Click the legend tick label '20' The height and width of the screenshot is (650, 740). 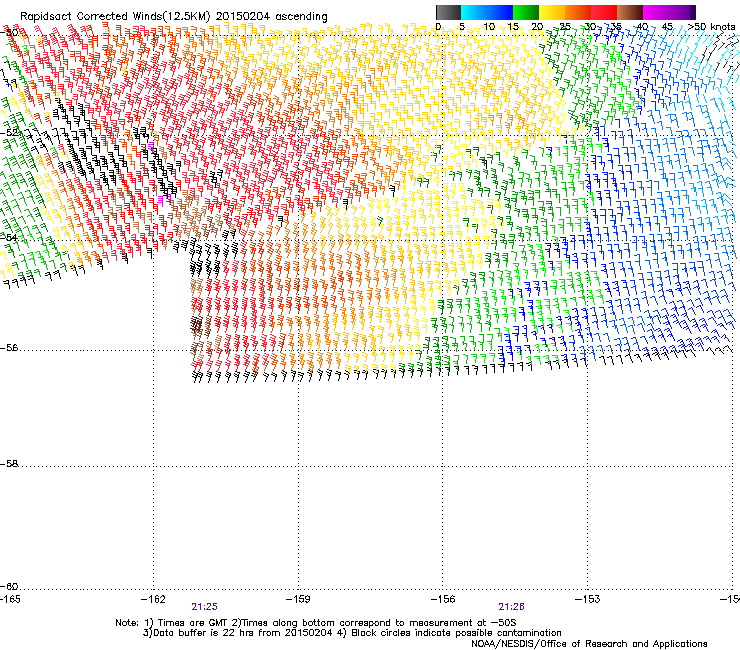(537, 27)
